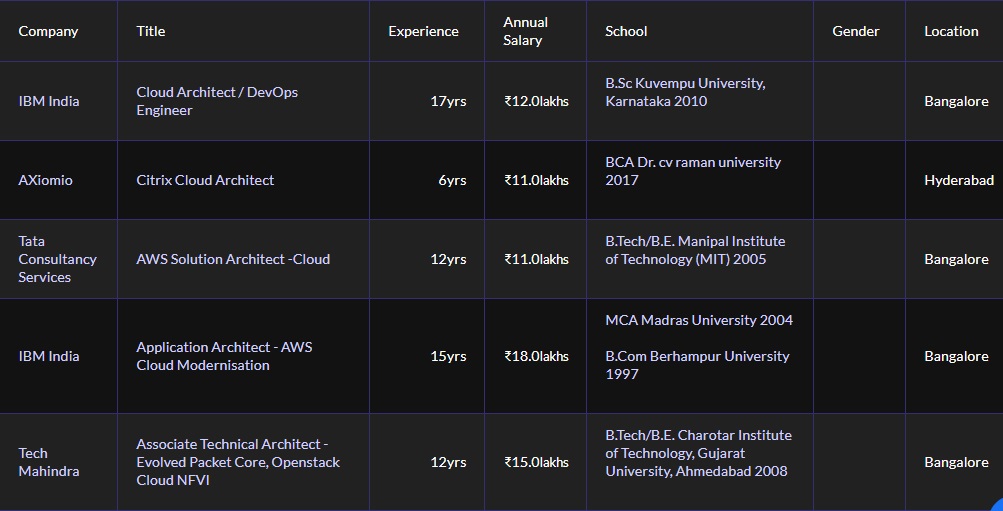
Task: Click the MCA Madras University 2004 entry
Action: tap(699, 320)
